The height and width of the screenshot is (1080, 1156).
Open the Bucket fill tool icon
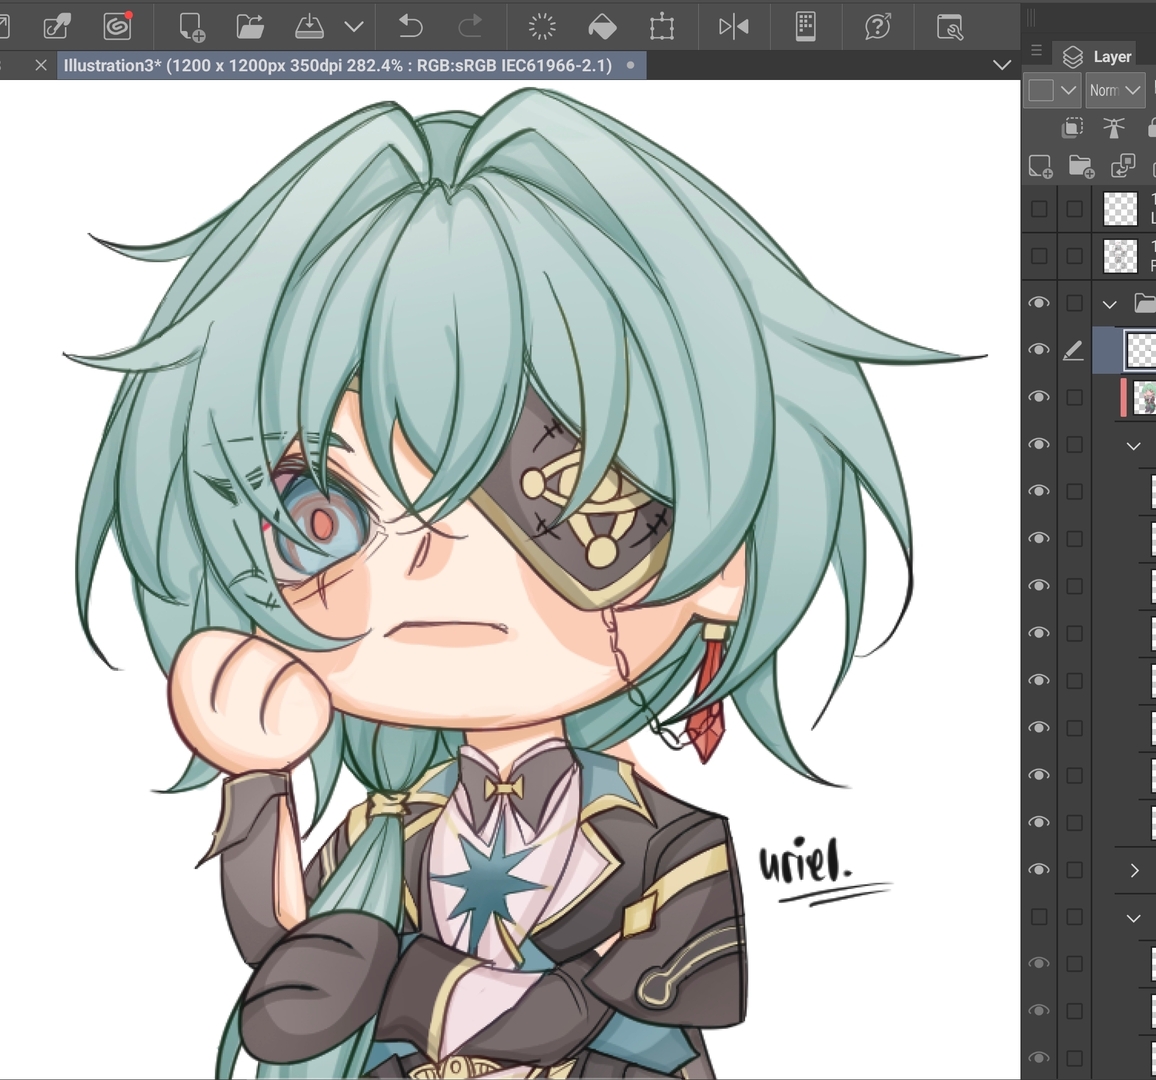[602, 27]
